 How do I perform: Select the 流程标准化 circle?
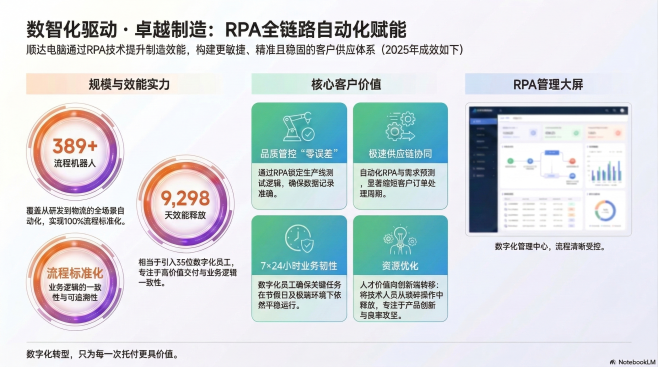pyautogui.click(x=75, y=281)
